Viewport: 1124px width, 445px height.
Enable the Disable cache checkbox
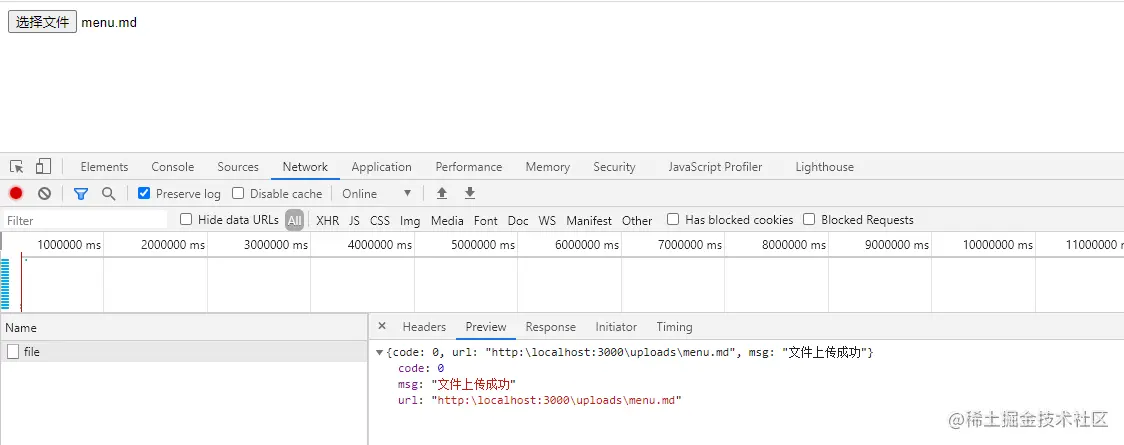[239, 193]
